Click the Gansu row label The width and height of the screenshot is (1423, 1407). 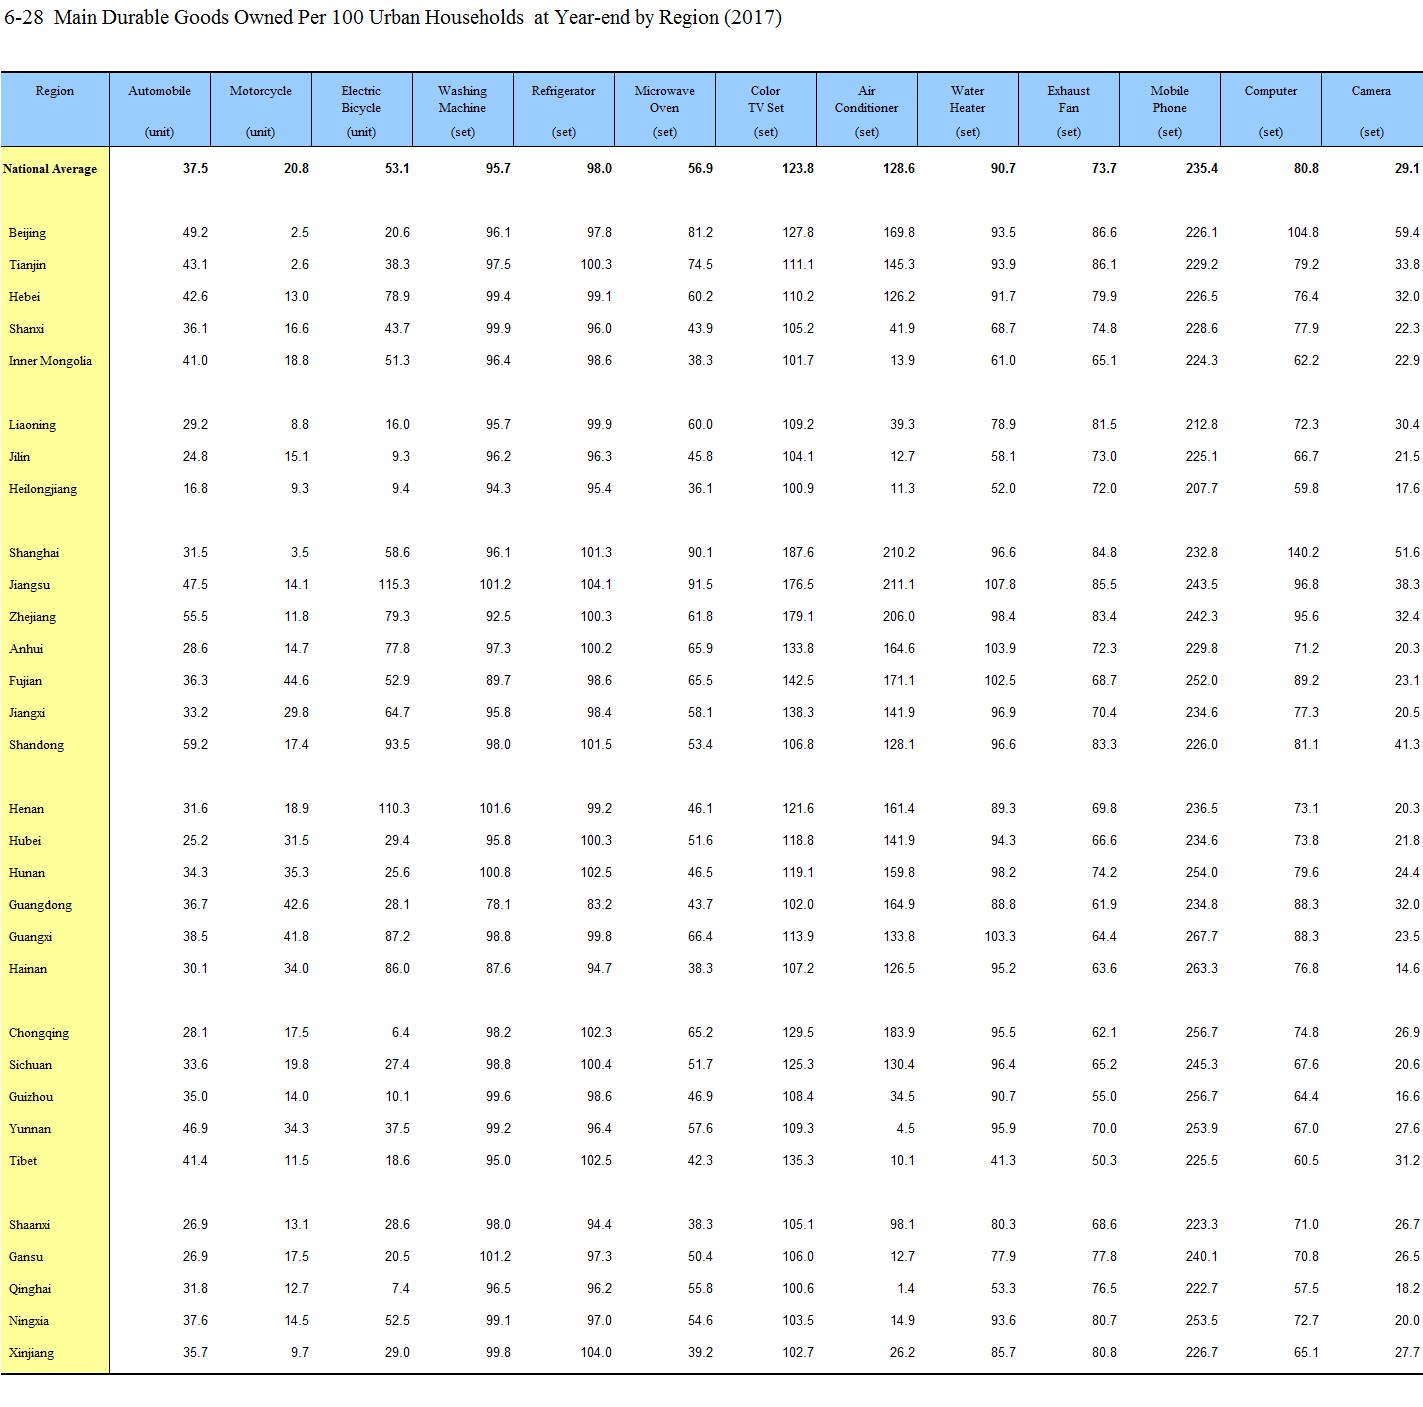click(26, 1257)
